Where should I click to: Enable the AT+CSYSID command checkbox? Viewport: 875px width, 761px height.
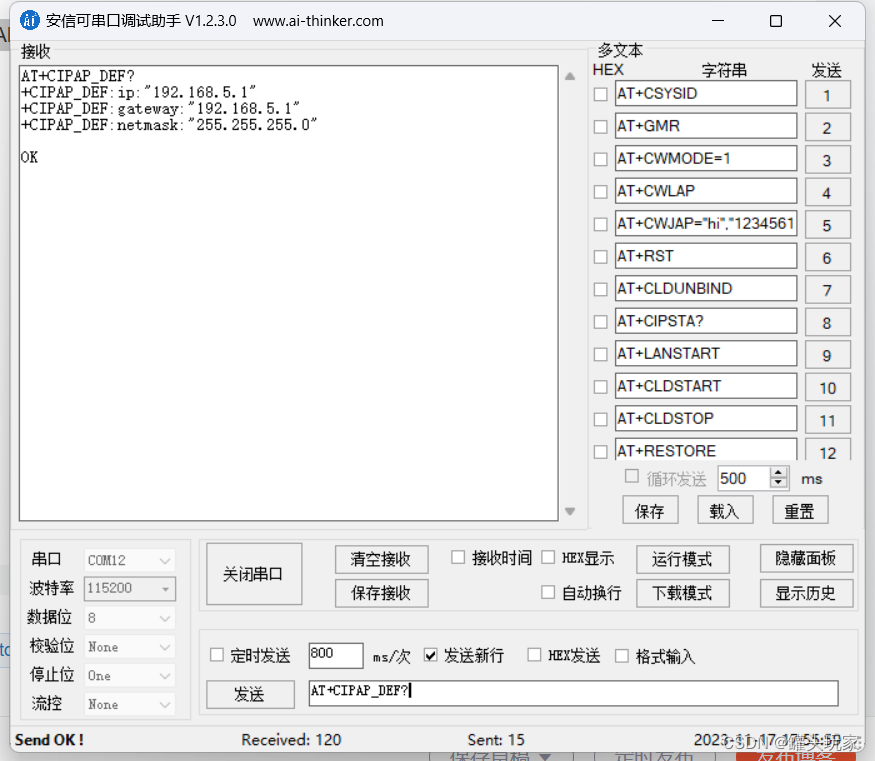click(x=600, y=94)
